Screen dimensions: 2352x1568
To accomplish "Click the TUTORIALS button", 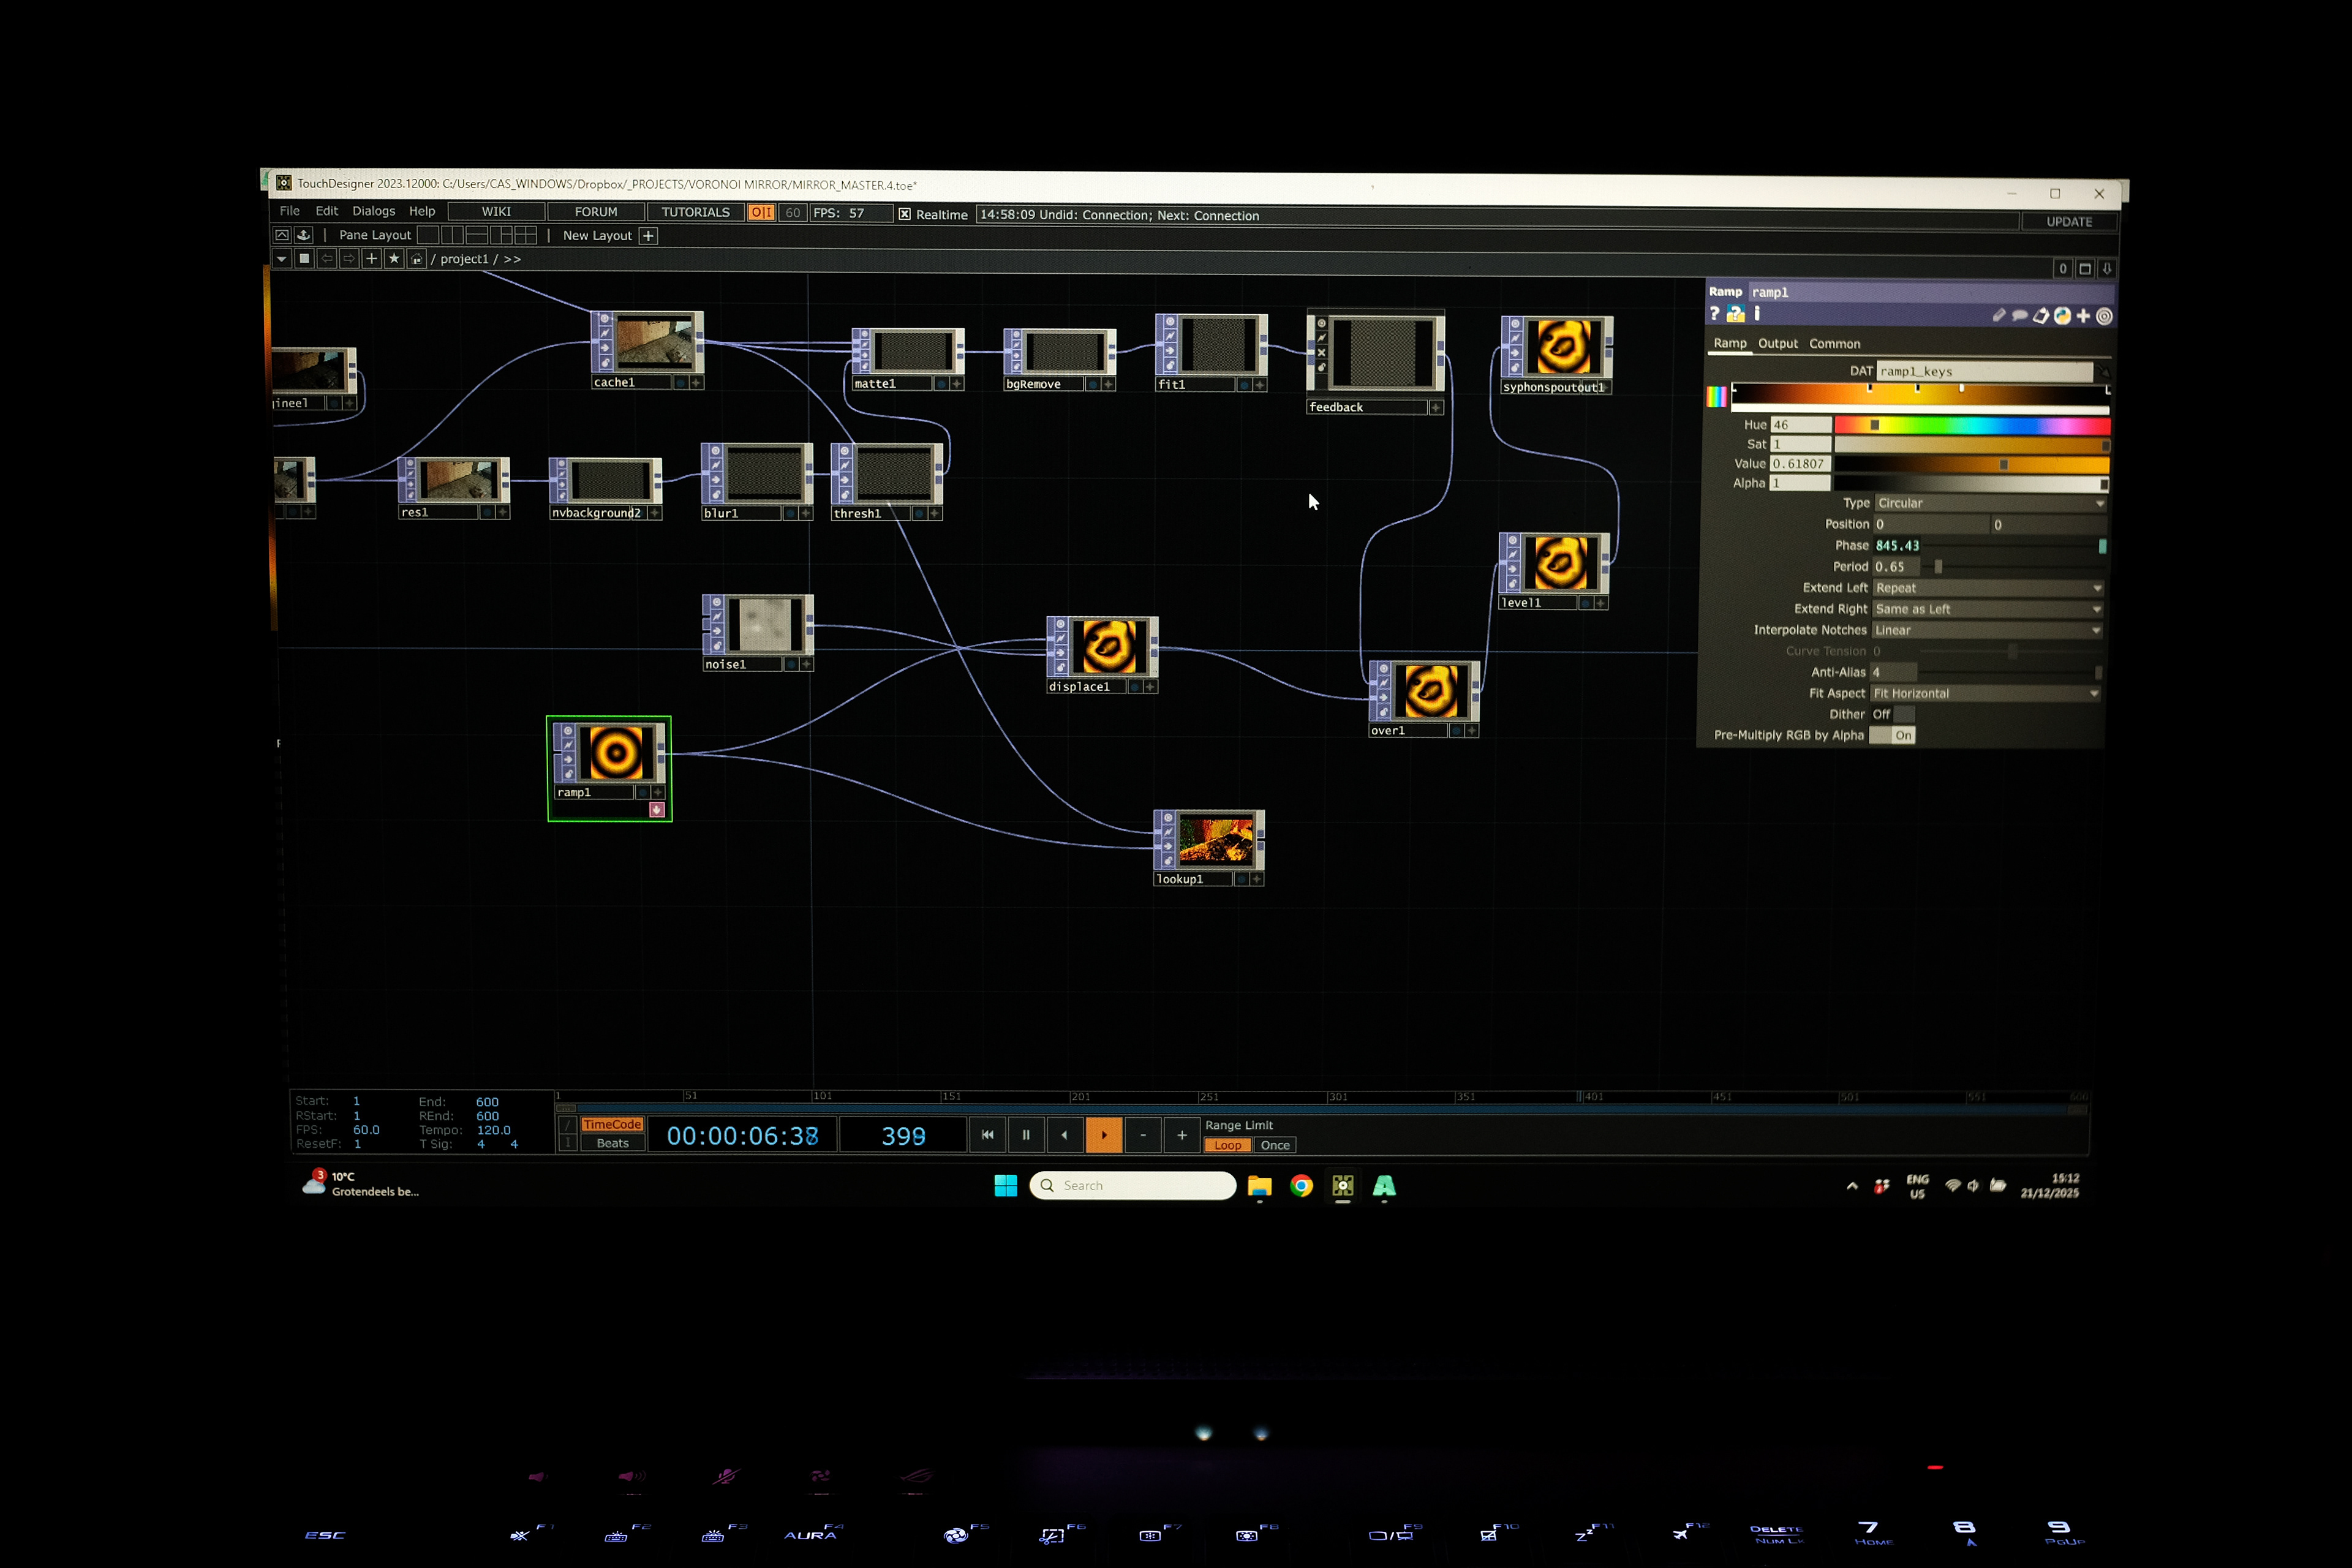I will point(695,212).
